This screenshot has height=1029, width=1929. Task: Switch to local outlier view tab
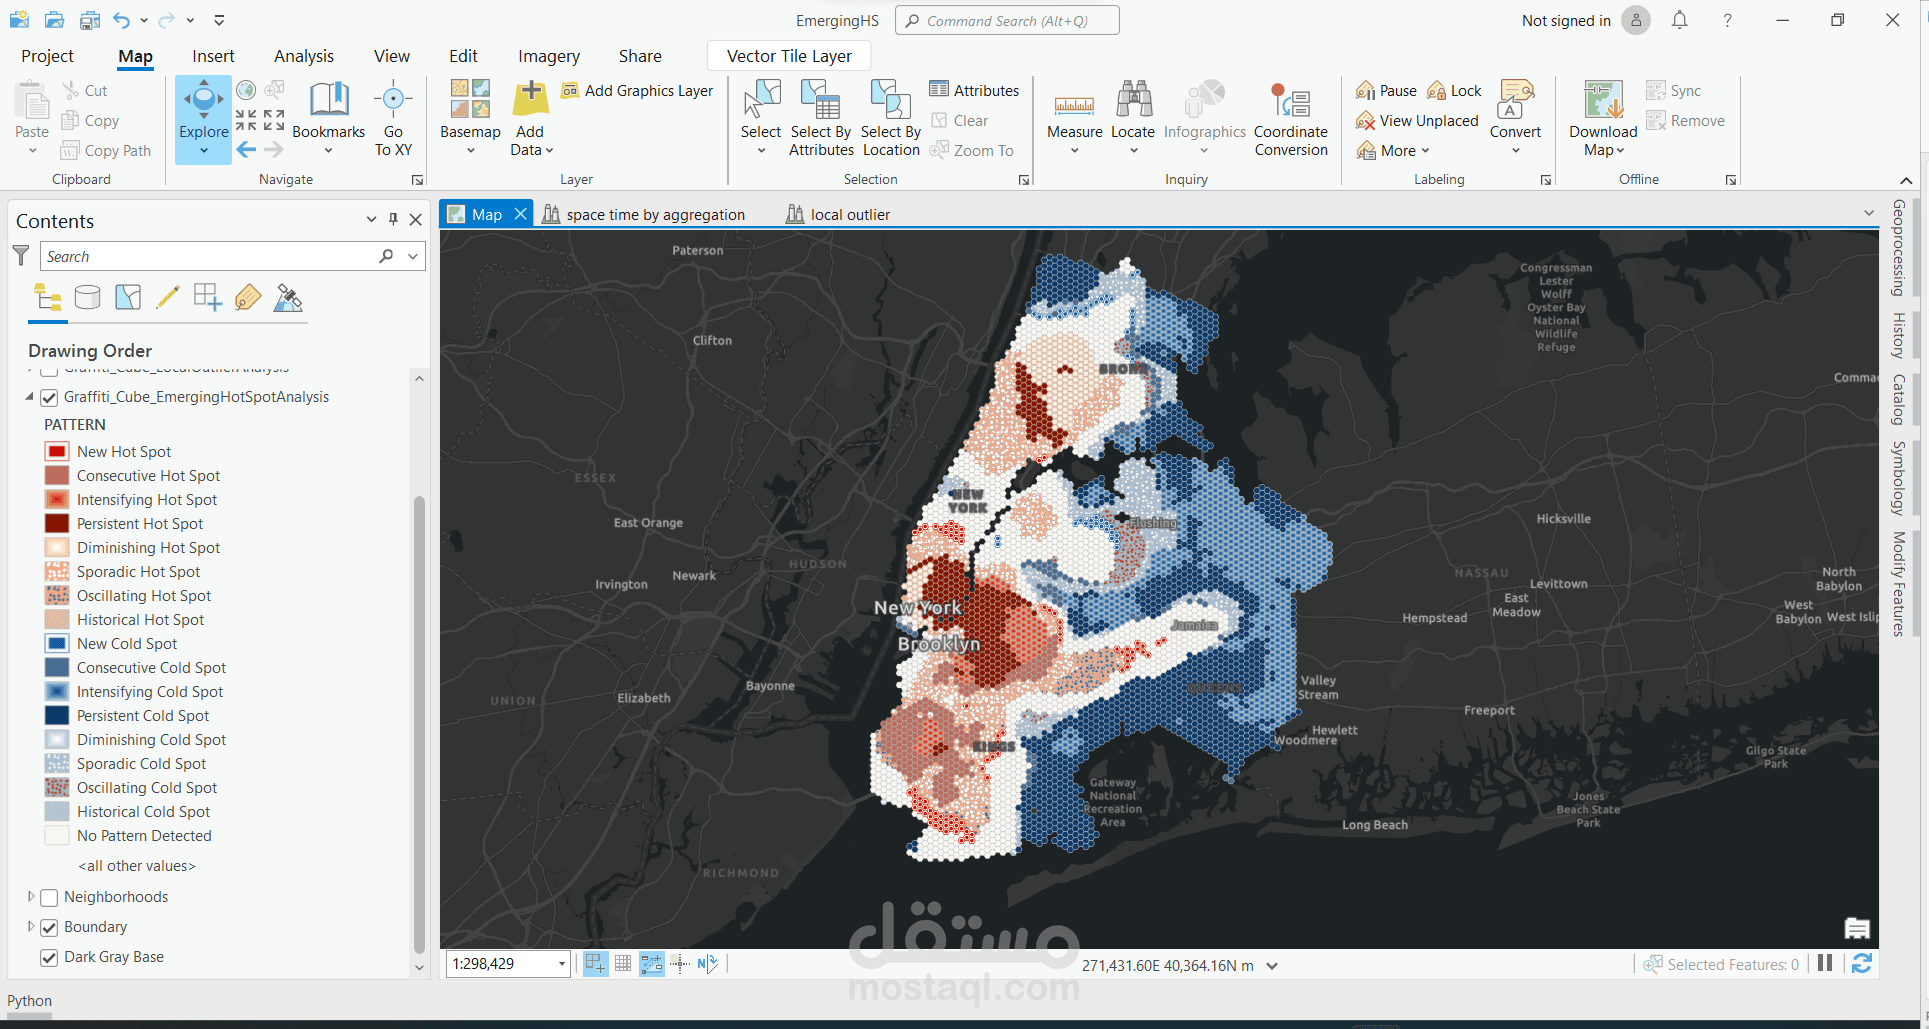(838, 214)
